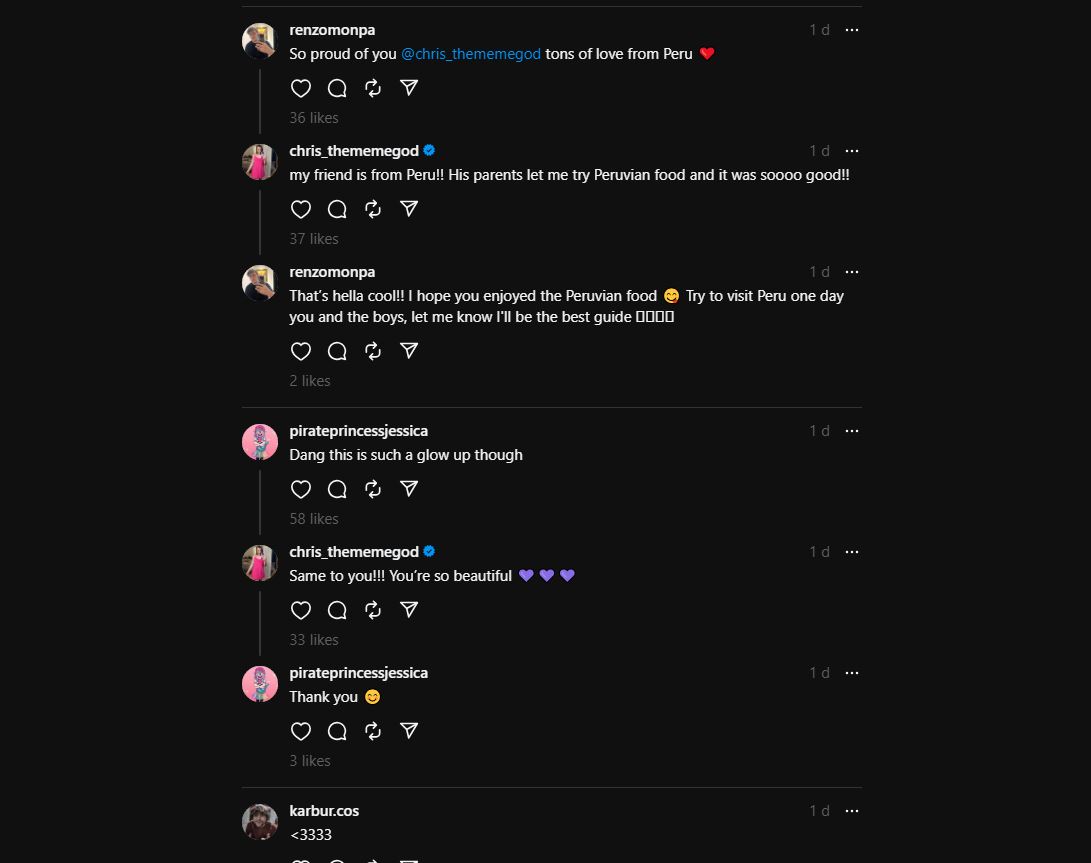Repost chris_thememegod's Peruvian food reply
This screenshot has width=1091, height=863.
(373, 209)
